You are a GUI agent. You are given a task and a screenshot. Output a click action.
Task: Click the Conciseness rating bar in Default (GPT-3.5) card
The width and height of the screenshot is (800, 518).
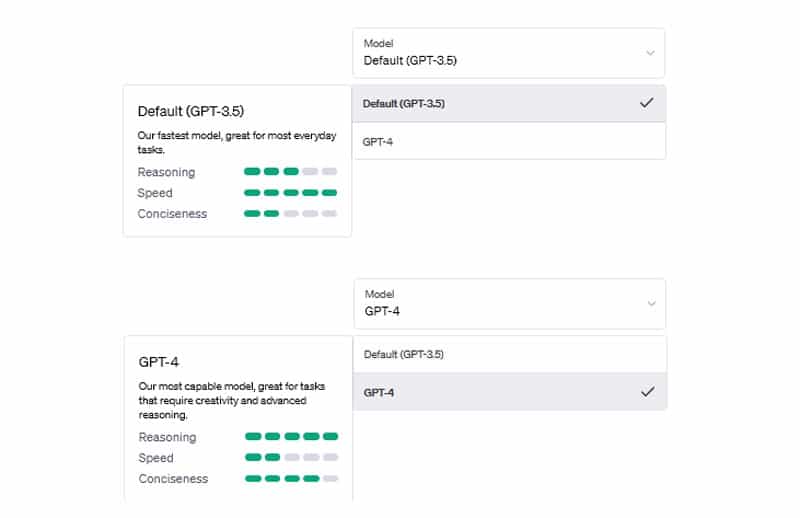[x=290, y=213]
